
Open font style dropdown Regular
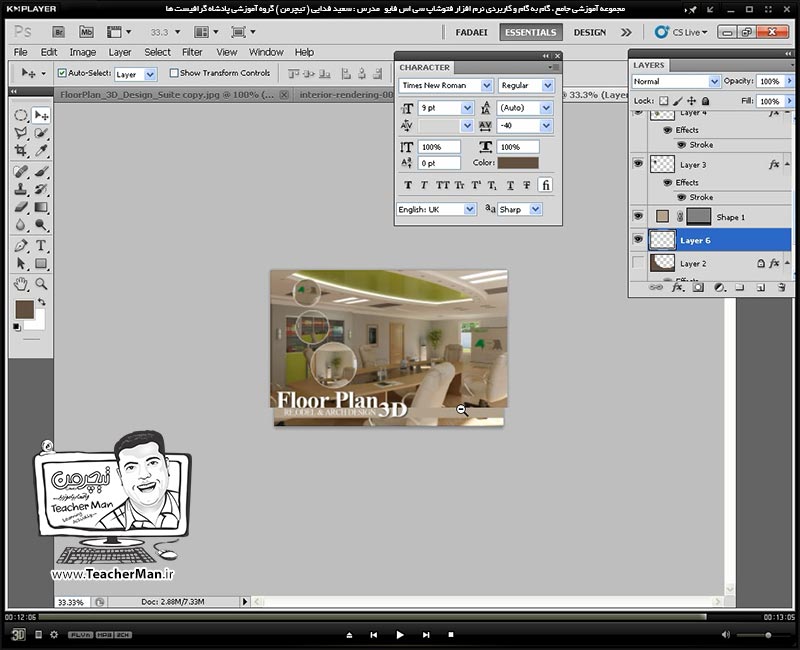click(547, 86)
